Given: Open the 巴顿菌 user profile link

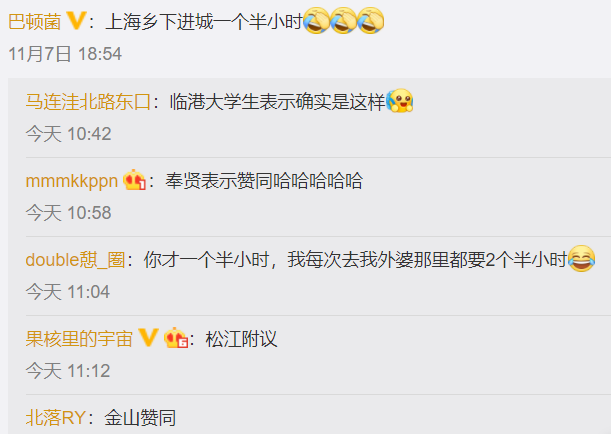Looking at the screenshot, I should [35, 21].
